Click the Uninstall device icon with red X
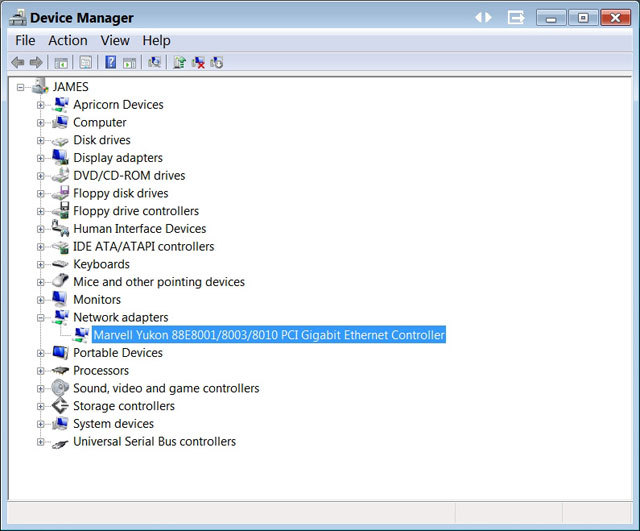The image size is (640, 531). (x=198, y=62)
